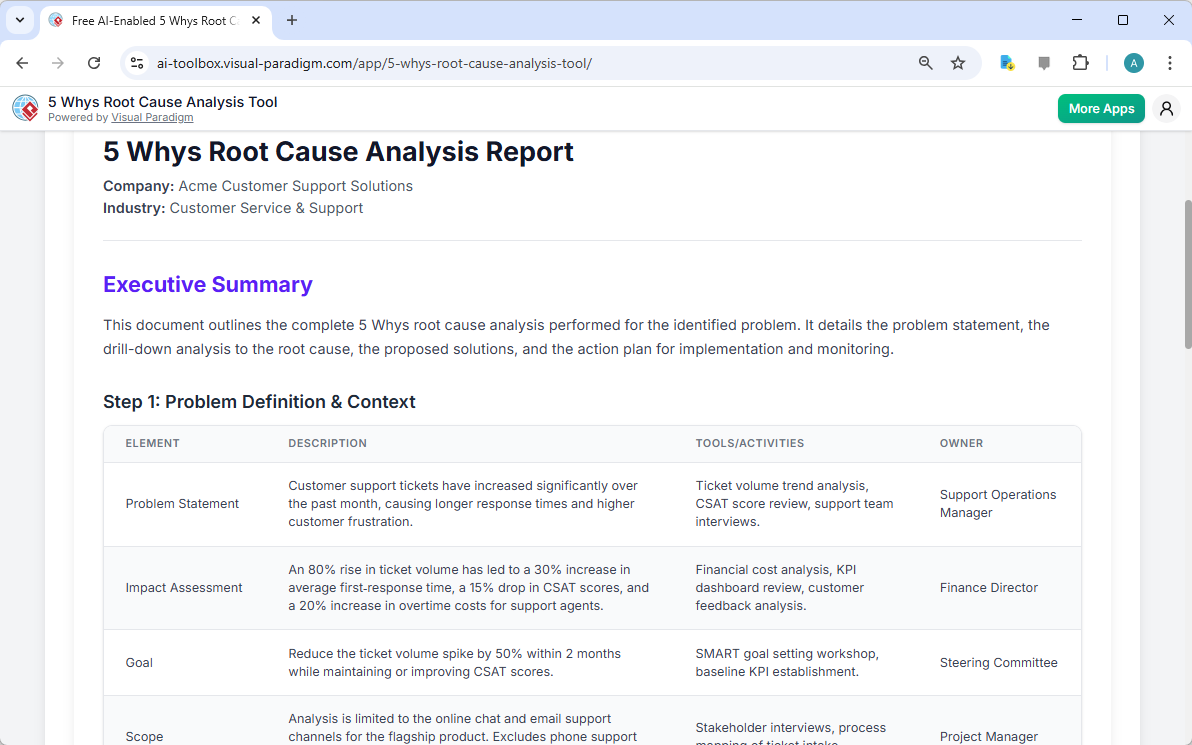The width and height of the screenshot is (1192, 745).
Task: Bookmark this page using the star
Action: point(958,62)
